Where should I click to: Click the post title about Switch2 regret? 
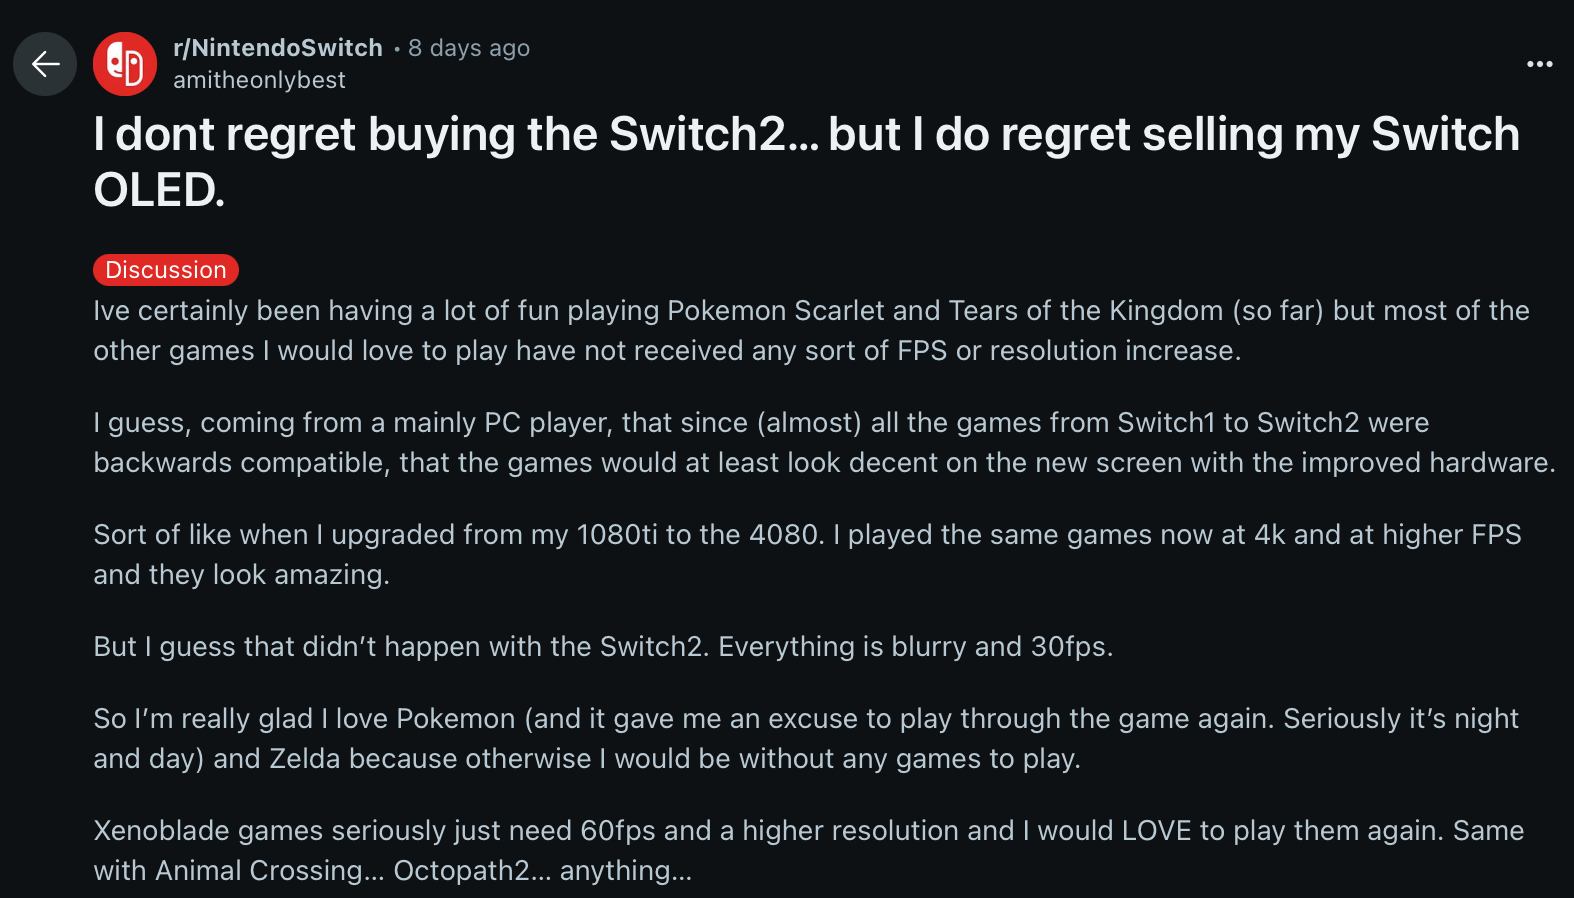point(807,162)
